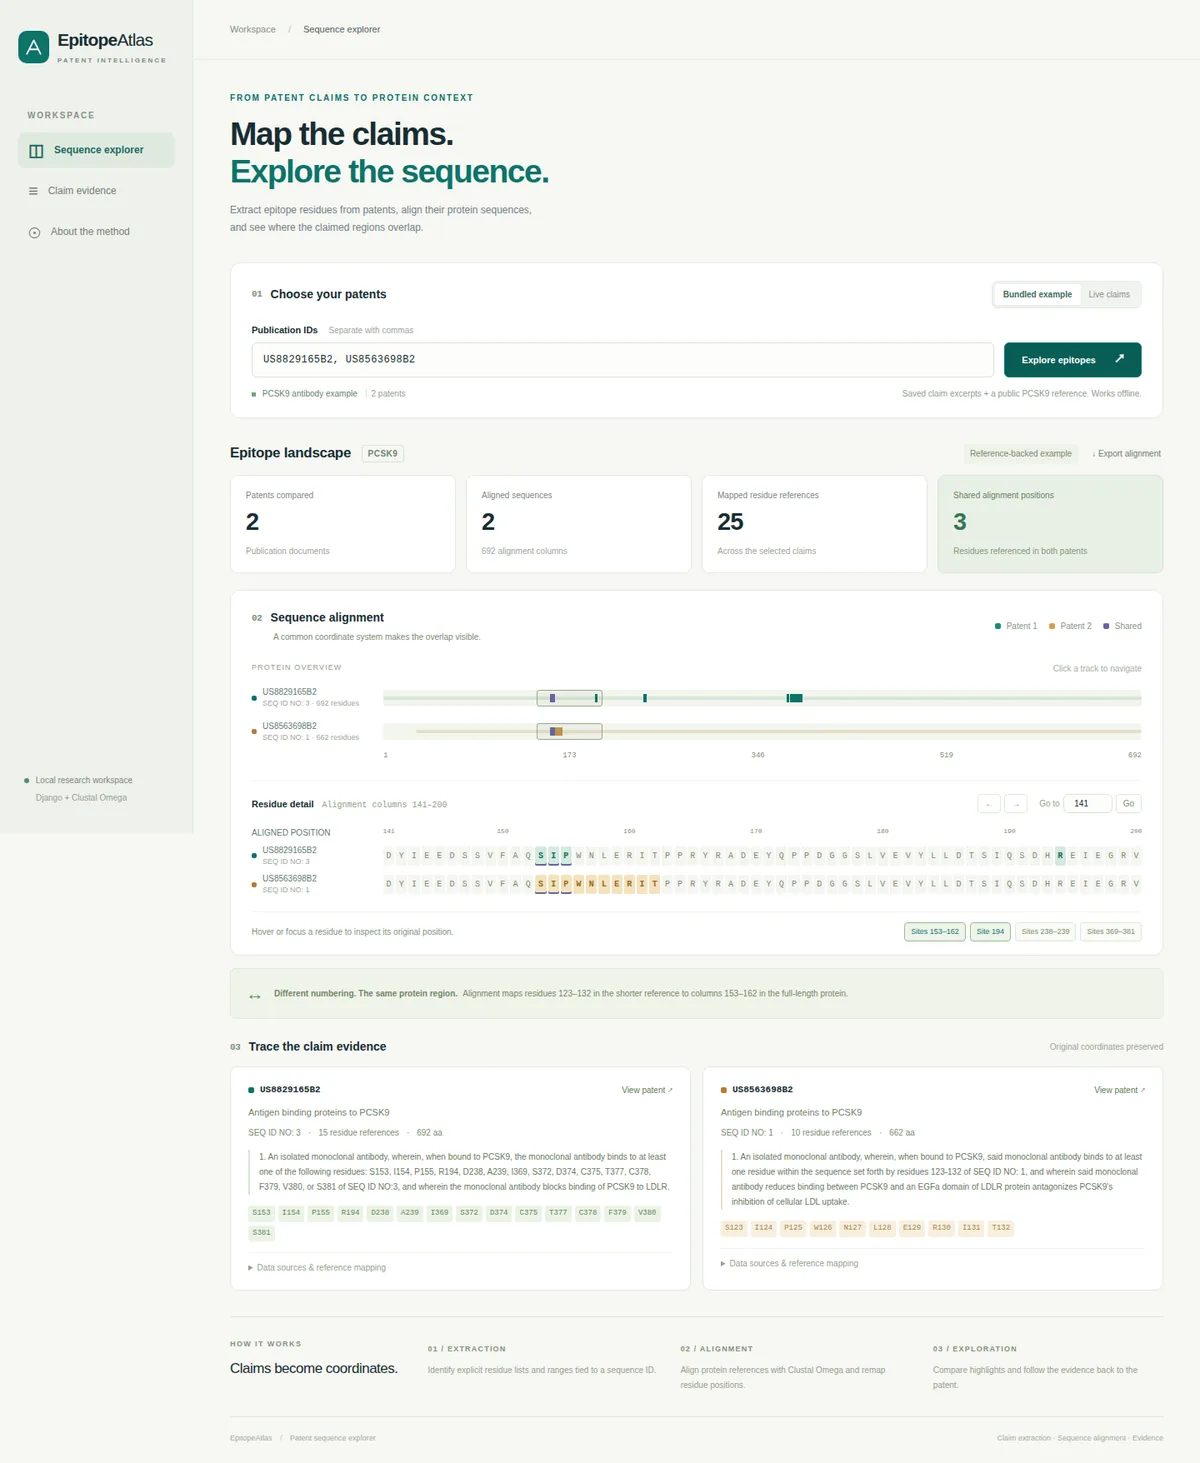
Task: Go to previous alignment columns arrow
Action: pos(989,804)
